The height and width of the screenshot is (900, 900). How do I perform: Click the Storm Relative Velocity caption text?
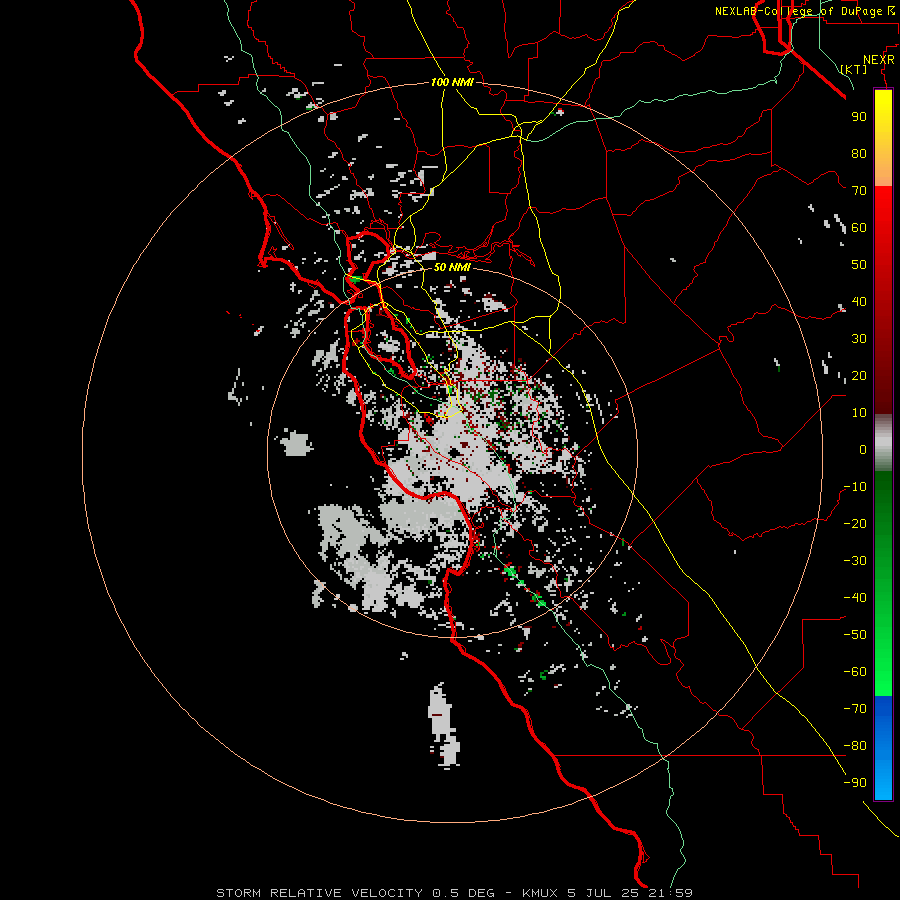(x=454, y=893)
